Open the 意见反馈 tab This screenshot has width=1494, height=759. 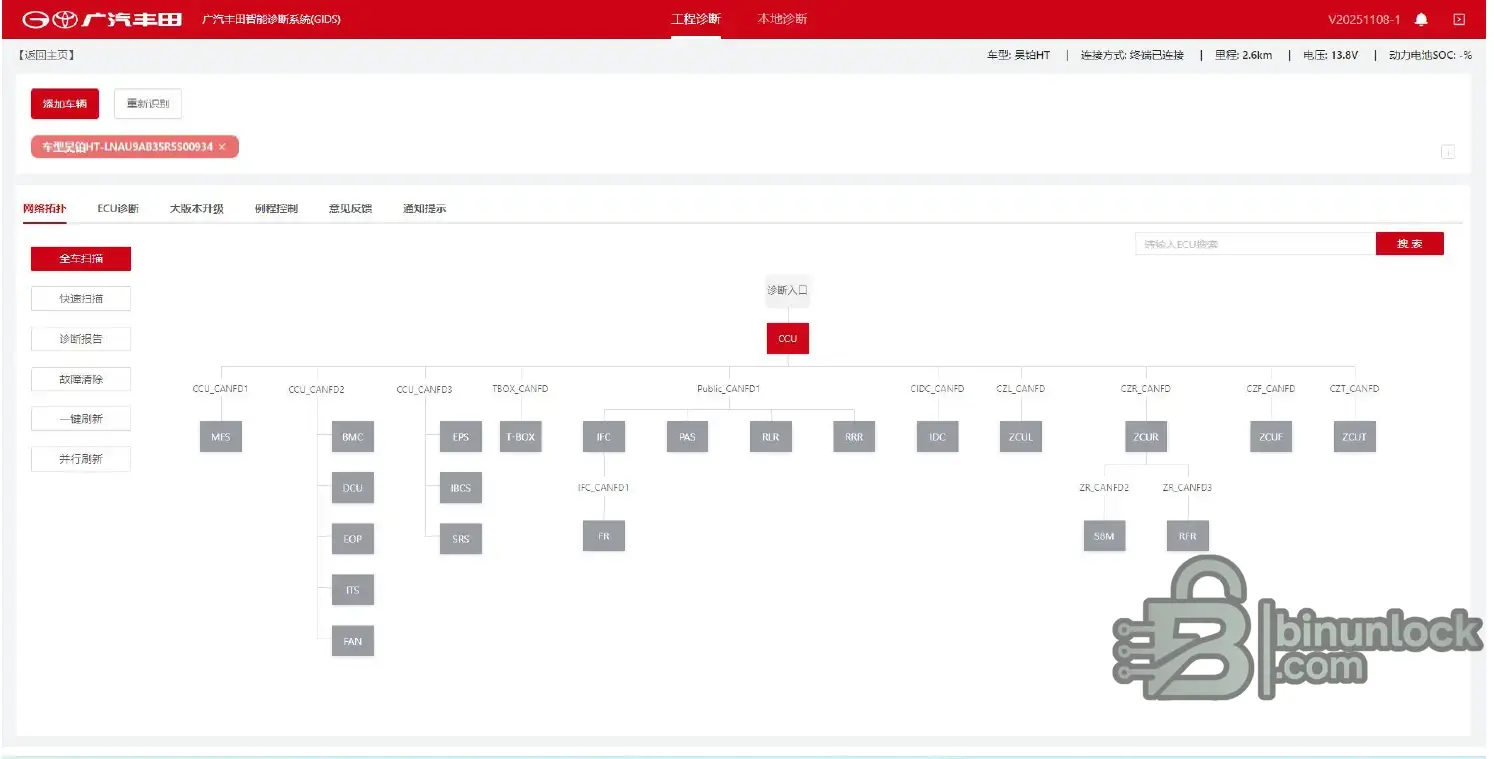pos(350,209)
